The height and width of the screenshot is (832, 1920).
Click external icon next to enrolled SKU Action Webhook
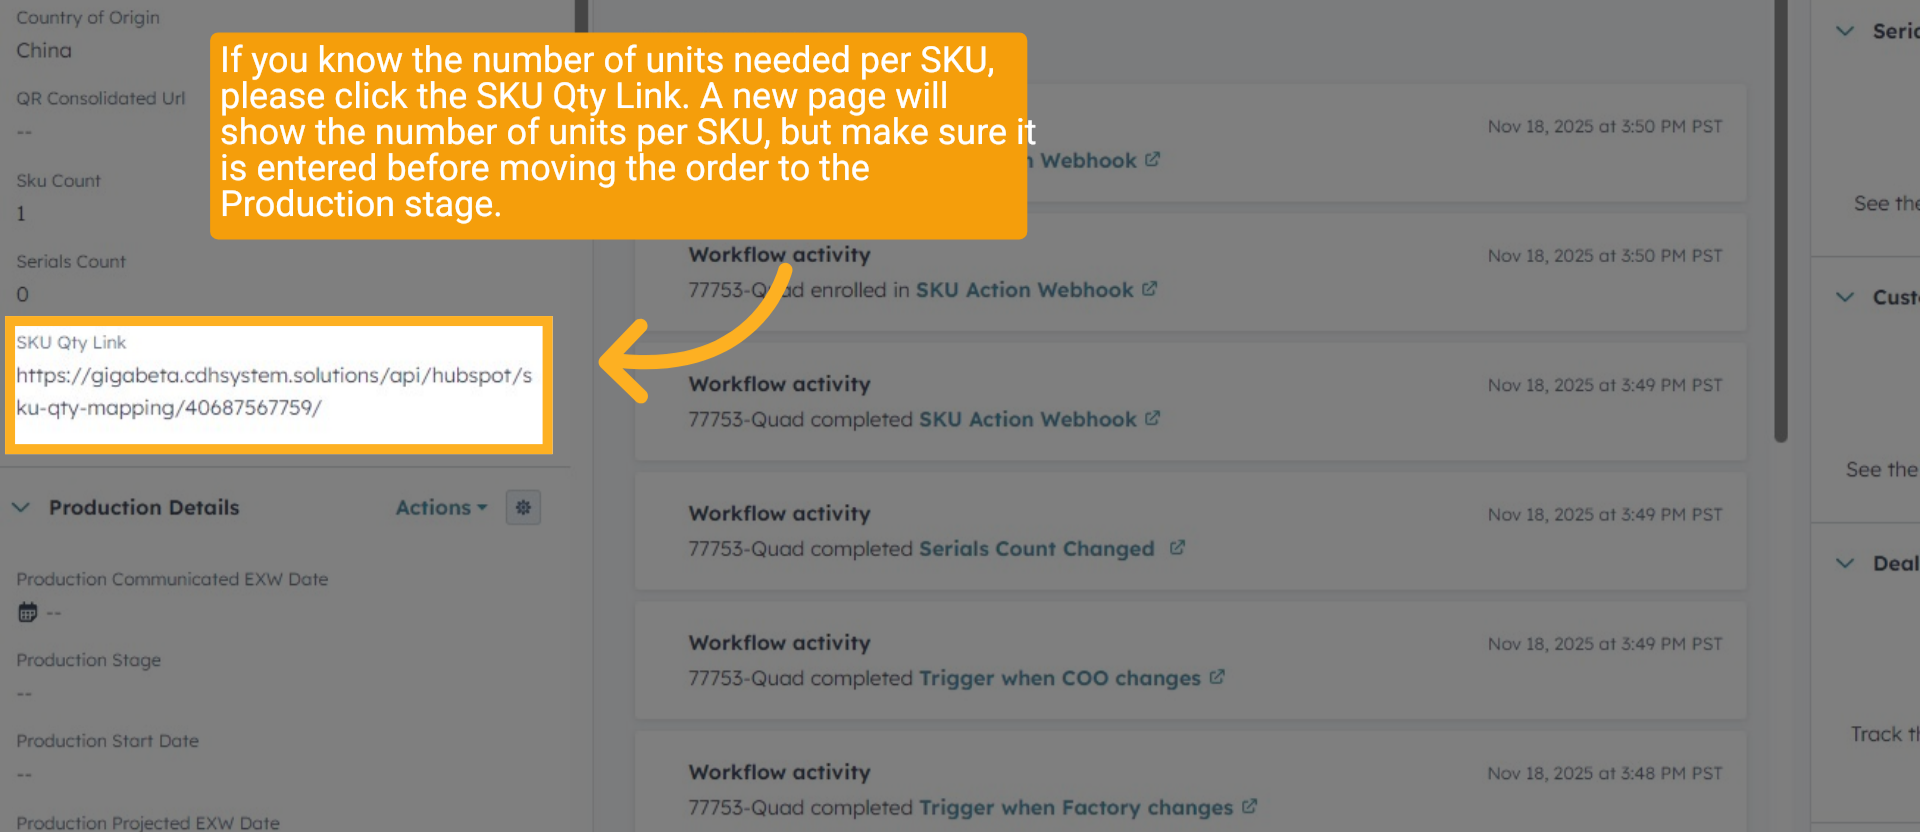pos(1150,289)
